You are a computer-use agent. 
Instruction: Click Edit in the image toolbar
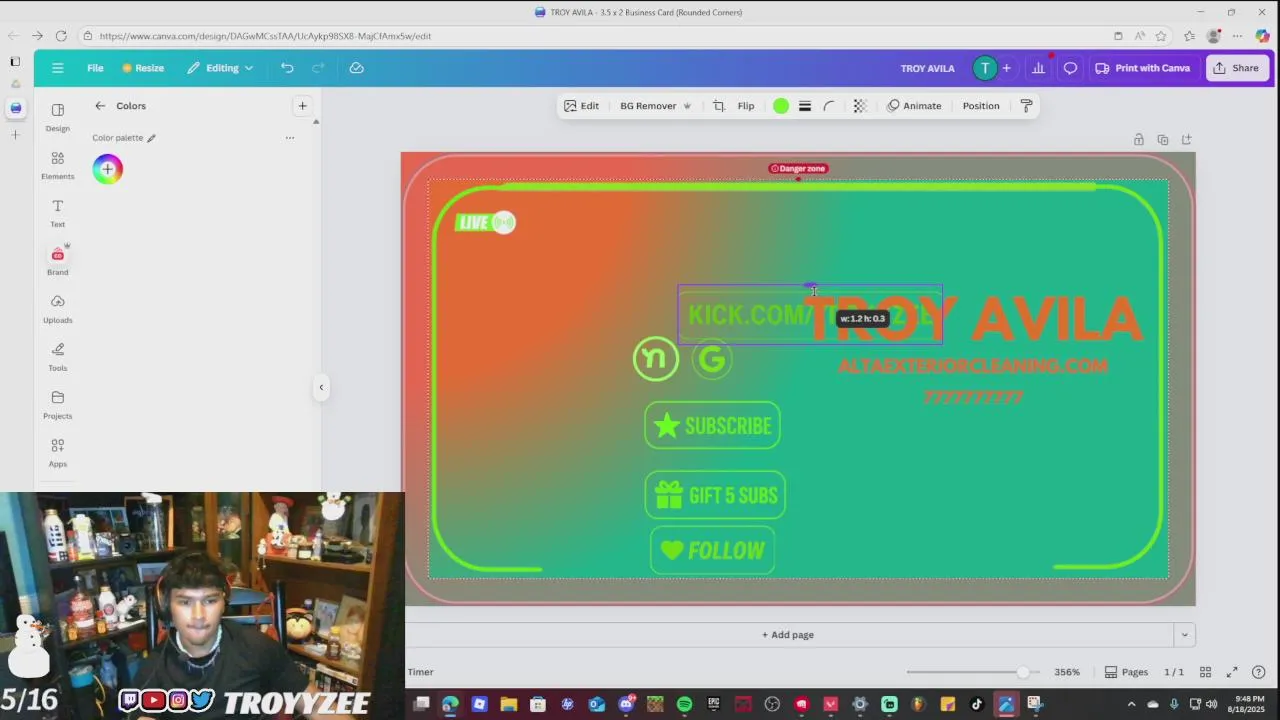tap(581, 106)
